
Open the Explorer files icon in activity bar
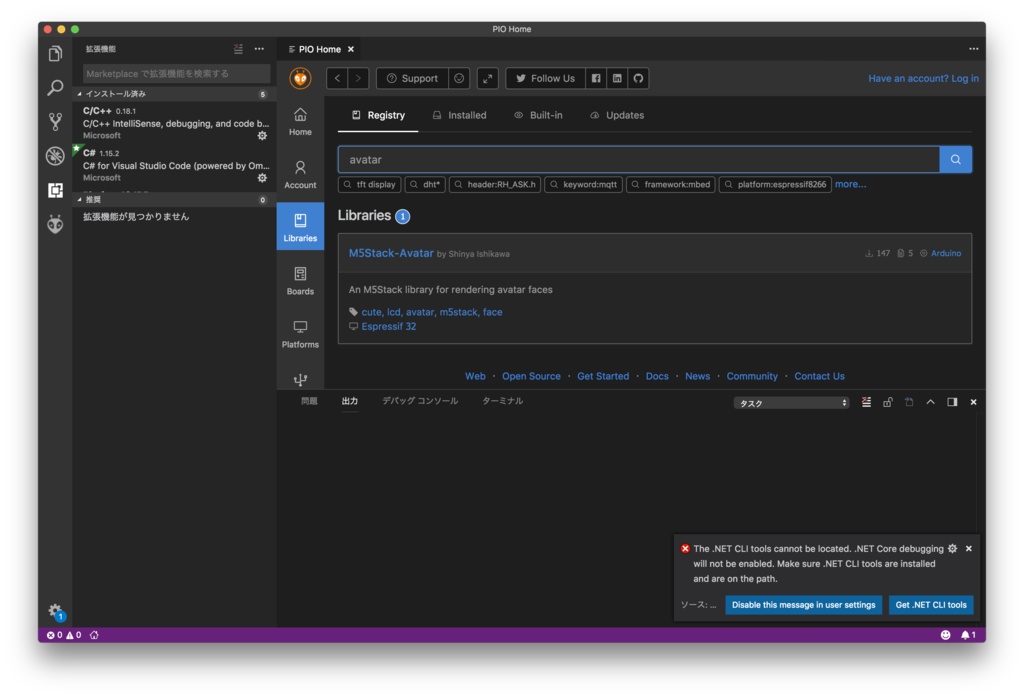56,53
